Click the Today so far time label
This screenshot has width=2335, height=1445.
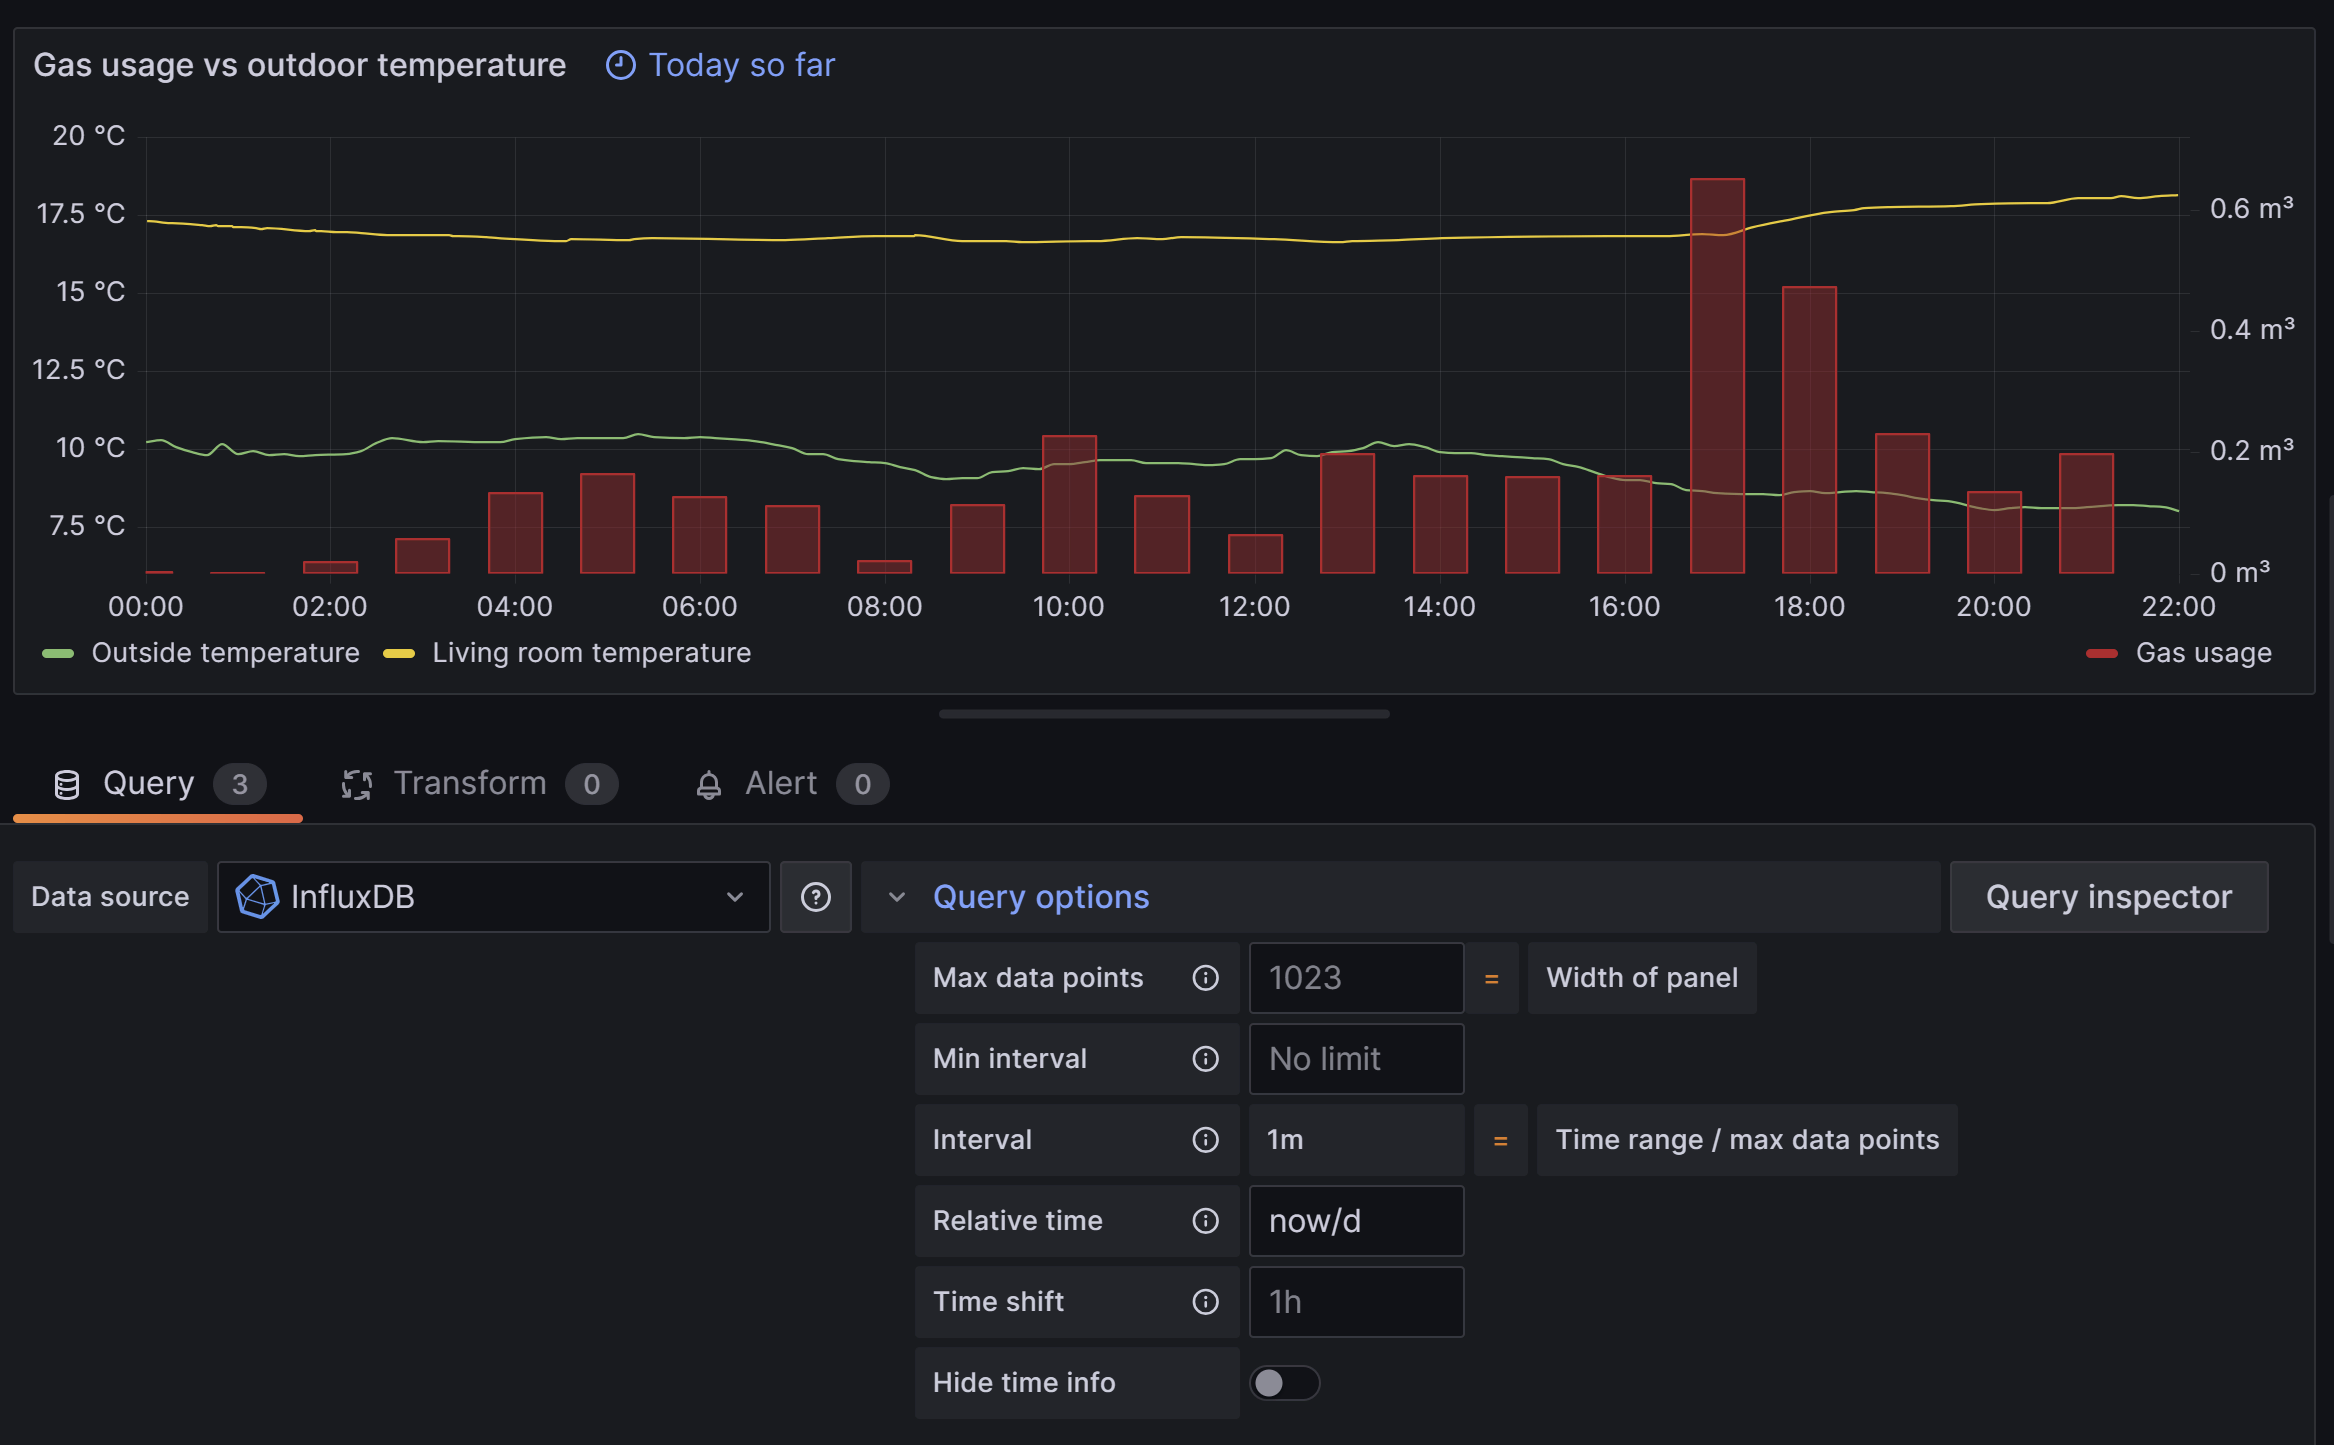[x=742, y=65]
